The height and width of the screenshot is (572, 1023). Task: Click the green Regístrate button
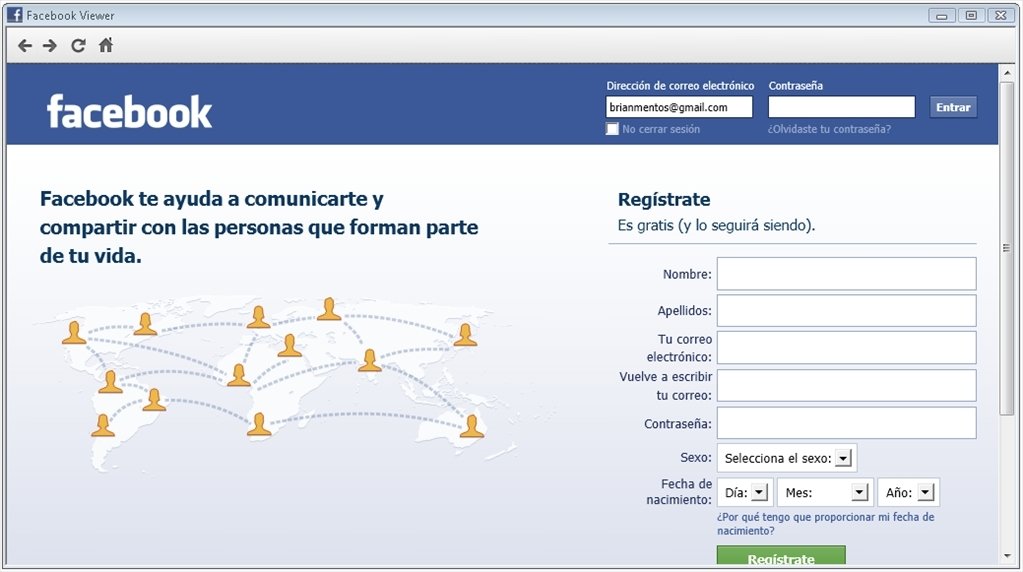[x=781, y=555]
